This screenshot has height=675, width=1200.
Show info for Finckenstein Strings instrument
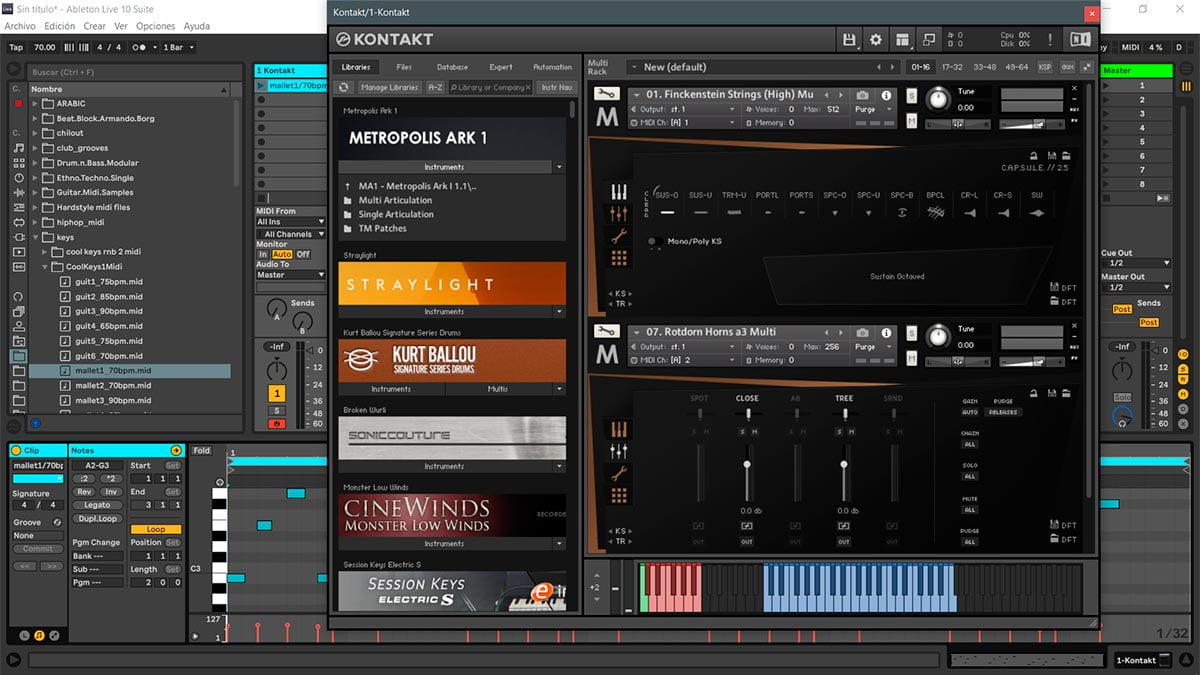pyautogui.click(x=886, y=95)
